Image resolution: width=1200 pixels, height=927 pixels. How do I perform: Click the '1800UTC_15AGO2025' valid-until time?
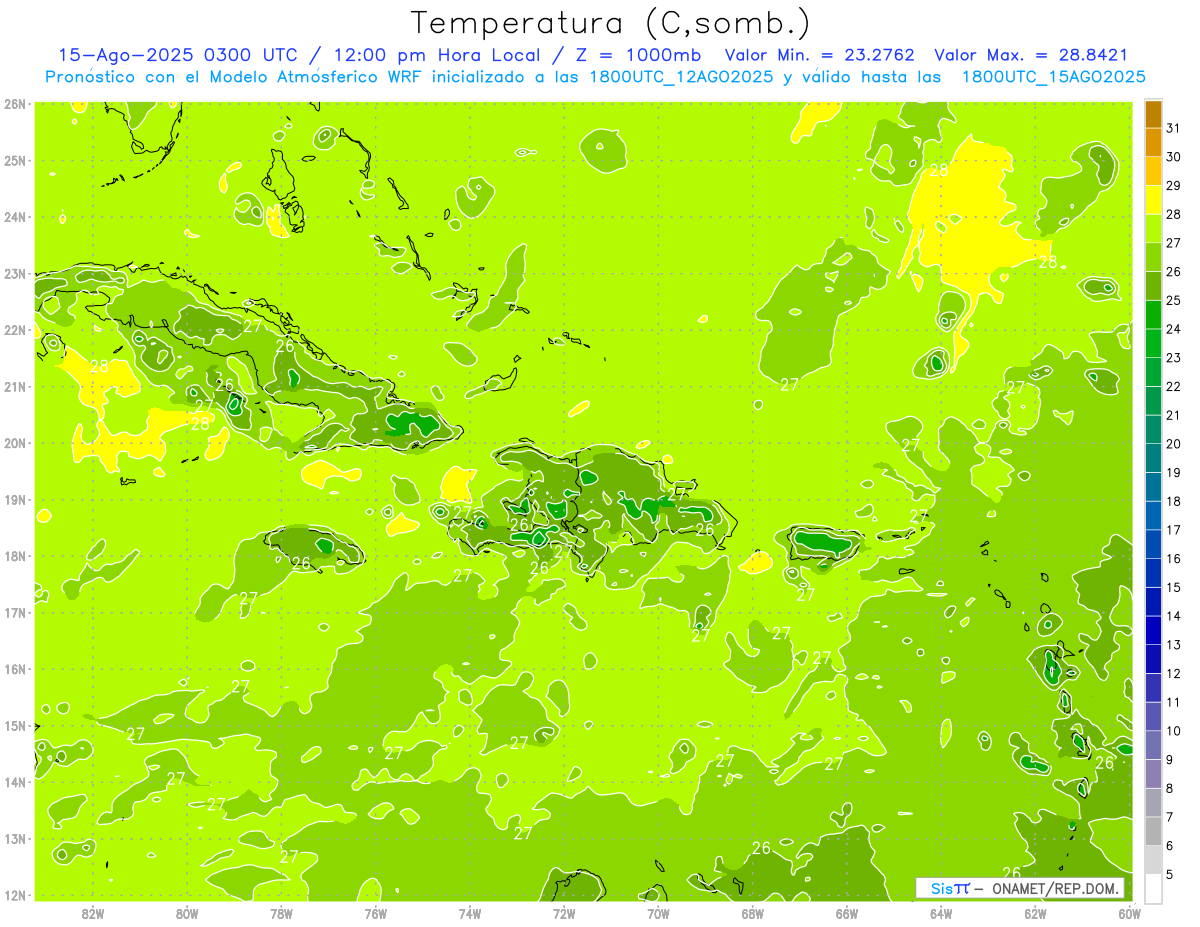1053,77
